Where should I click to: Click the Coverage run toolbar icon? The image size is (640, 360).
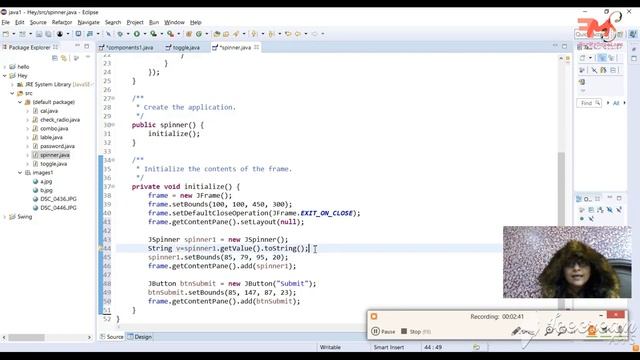(x=153, y=34)
